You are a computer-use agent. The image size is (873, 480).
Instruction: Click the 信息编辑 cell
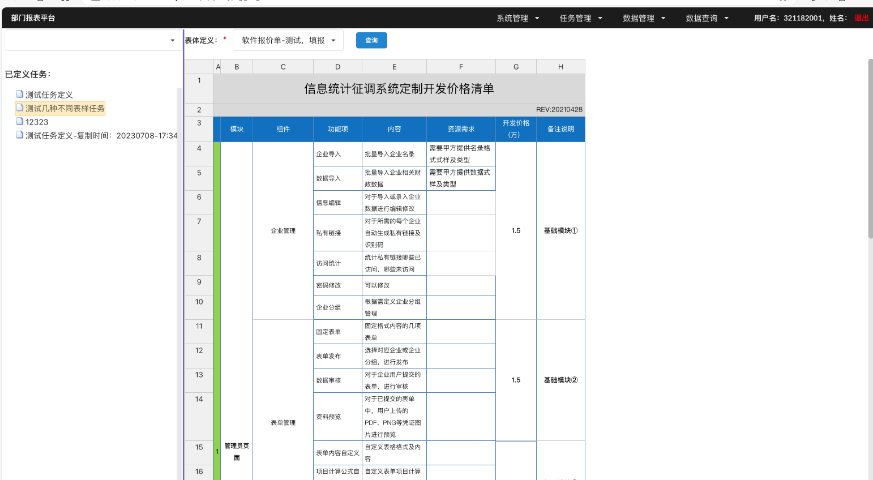[338, 203]
